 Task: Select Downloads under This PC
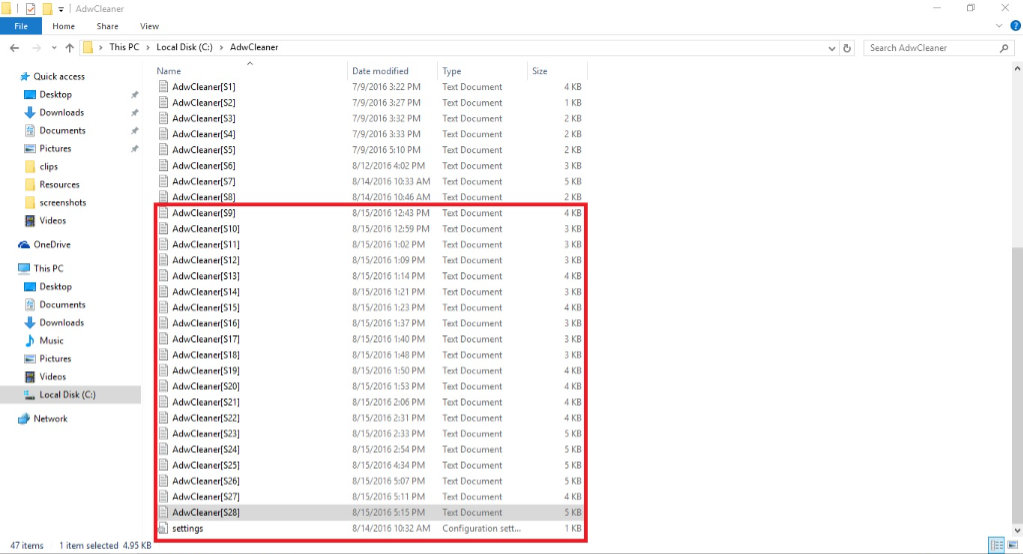[x=61, y=322]
